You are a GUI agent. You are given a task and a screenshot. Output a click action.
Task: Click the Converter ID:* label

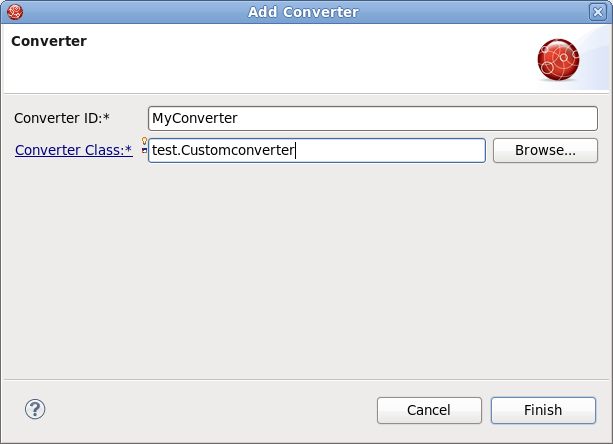62,118
